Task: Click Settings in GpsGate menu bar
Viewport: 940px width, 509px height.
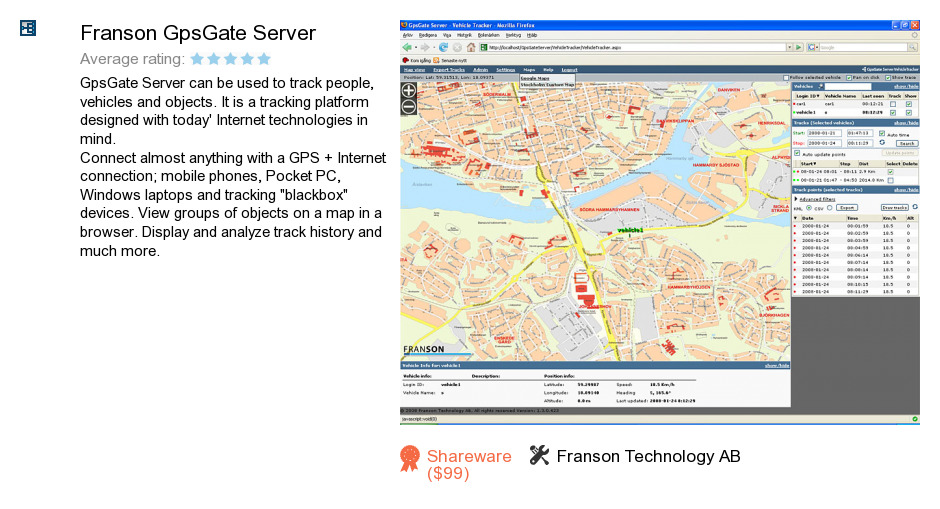Action: pos(505,70)
